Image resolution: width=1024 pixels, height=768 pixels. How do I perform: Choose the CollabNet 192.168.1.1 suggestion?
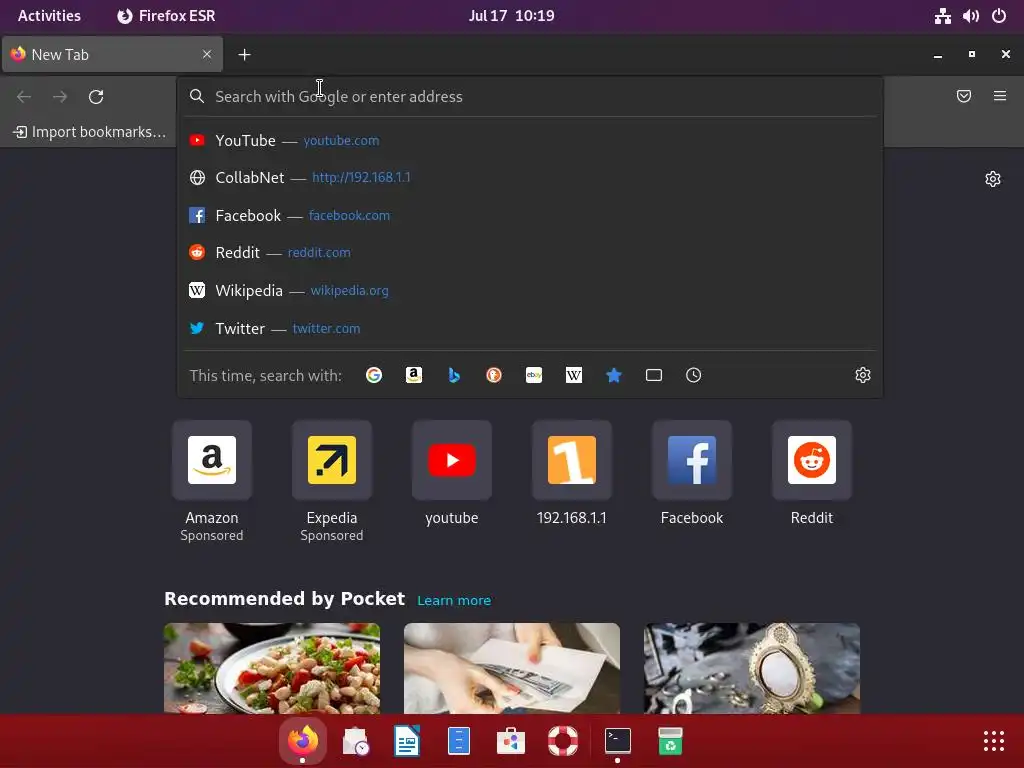pos(530,178)
